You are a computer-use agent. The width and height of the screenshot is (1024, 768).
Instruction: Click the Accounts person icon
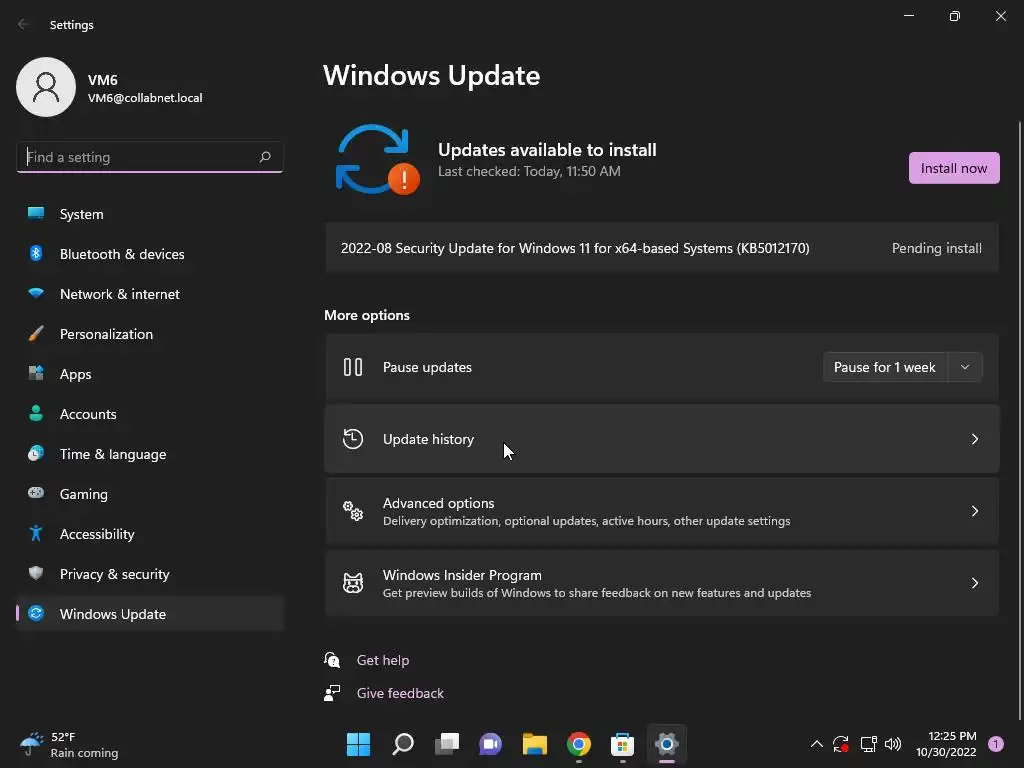[36, 413]
